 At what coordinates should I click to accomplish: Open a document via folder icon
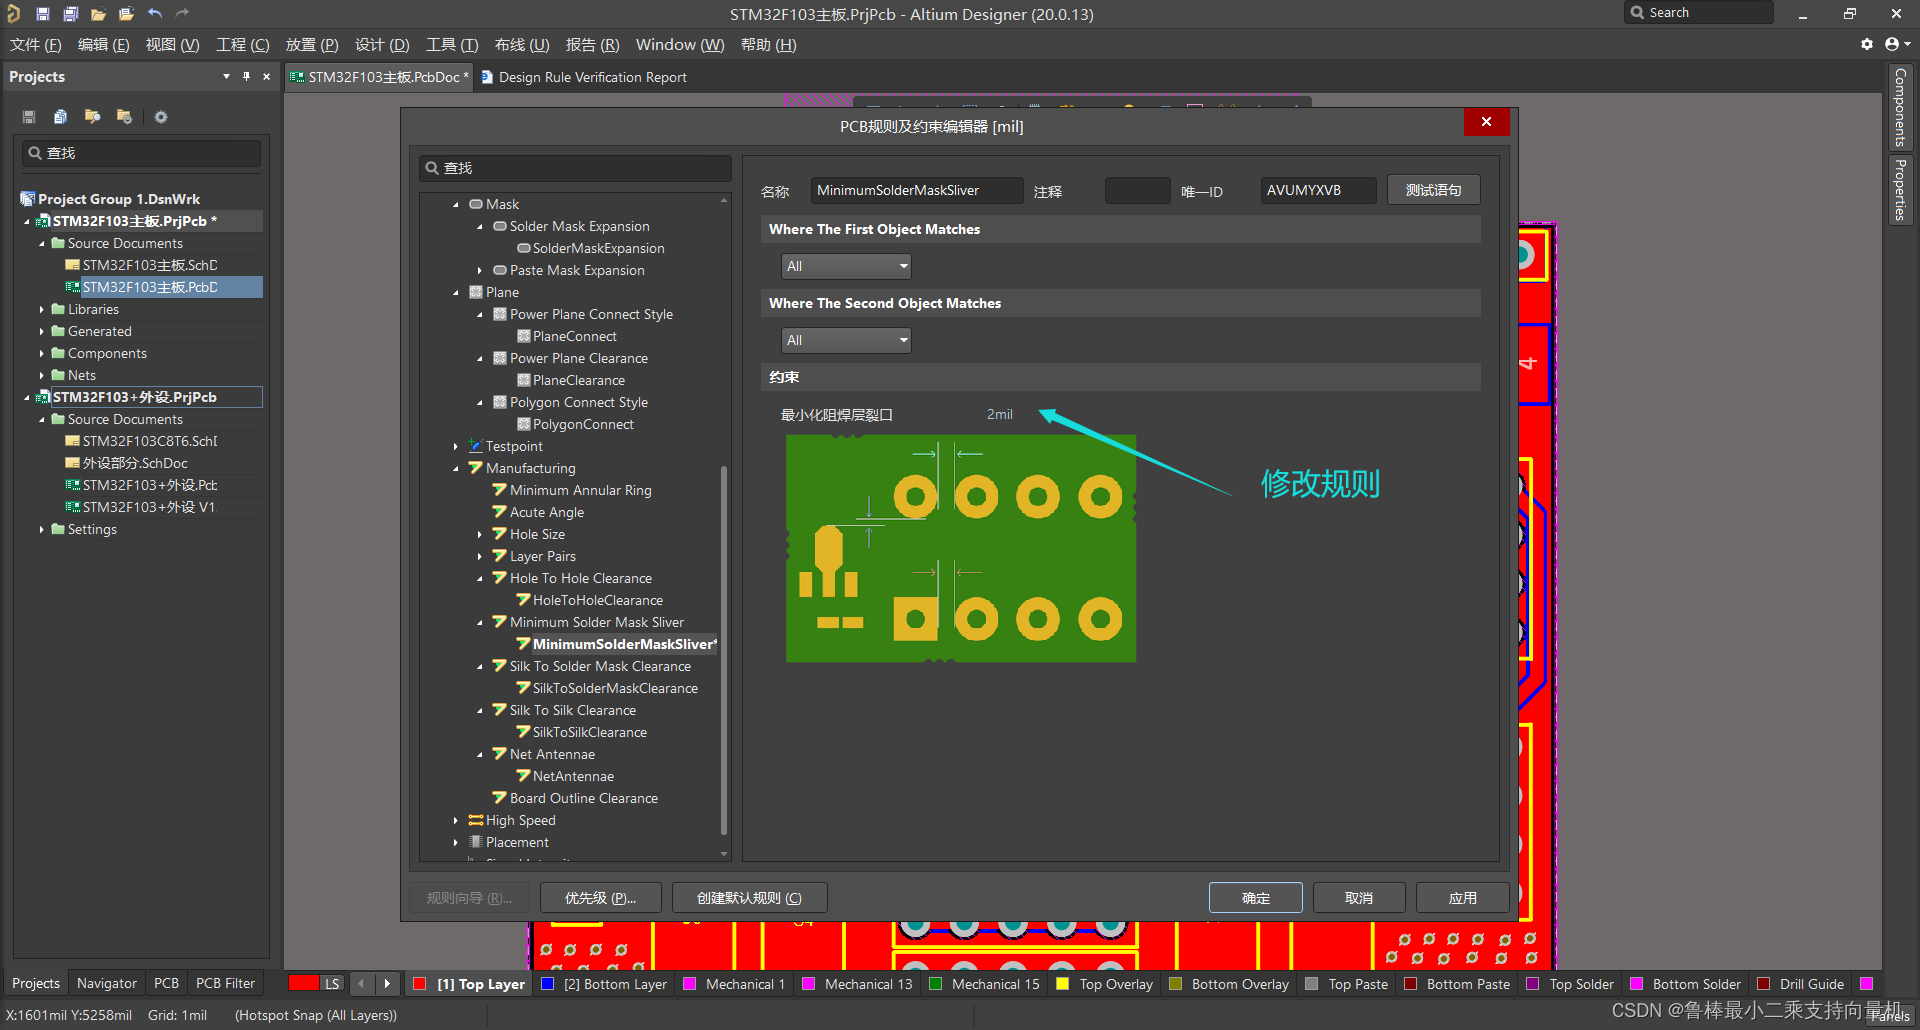[98, 13]
